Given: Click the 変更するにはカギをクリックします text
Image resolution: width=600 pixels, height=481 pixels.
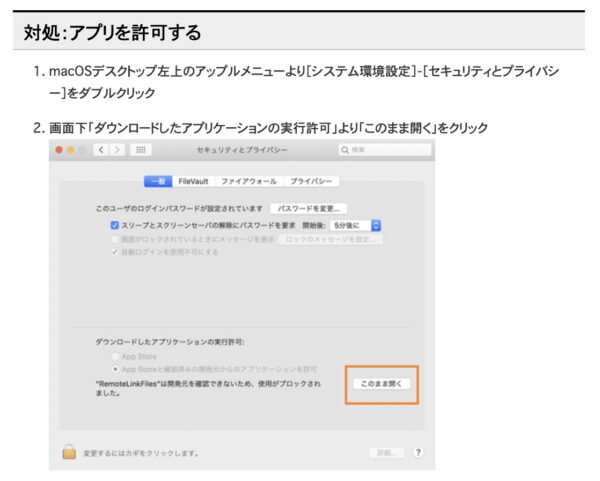Looking at the screenshot, I should (141, 453).
